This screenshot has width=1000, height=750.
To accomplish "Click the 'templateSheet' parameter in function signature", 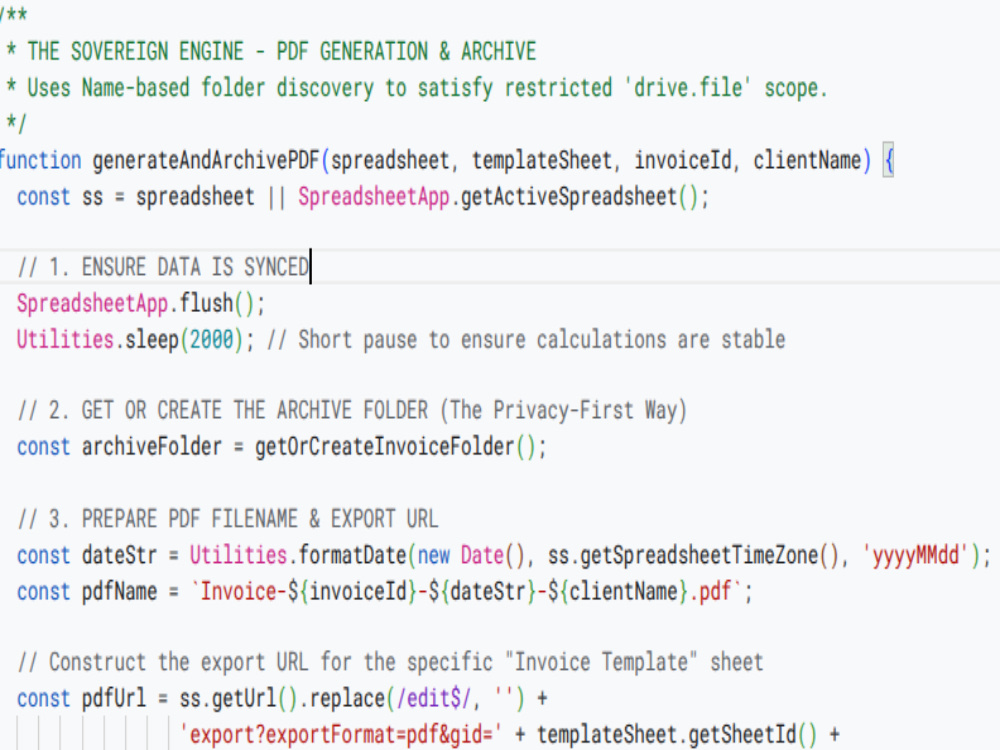I will [x=541, y=161].
